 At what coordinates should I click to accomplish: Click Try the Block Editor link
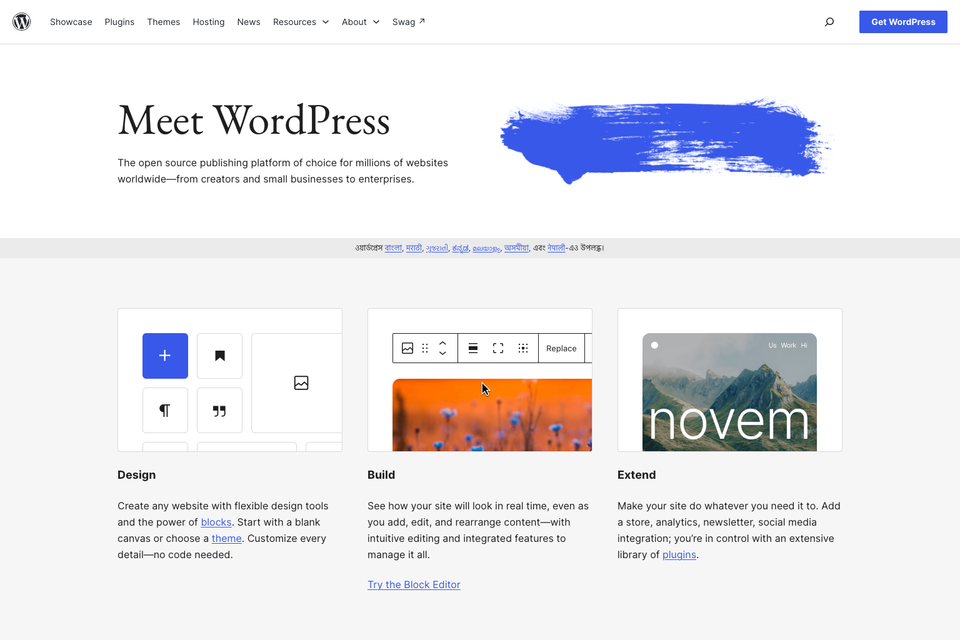pos(414,584)
